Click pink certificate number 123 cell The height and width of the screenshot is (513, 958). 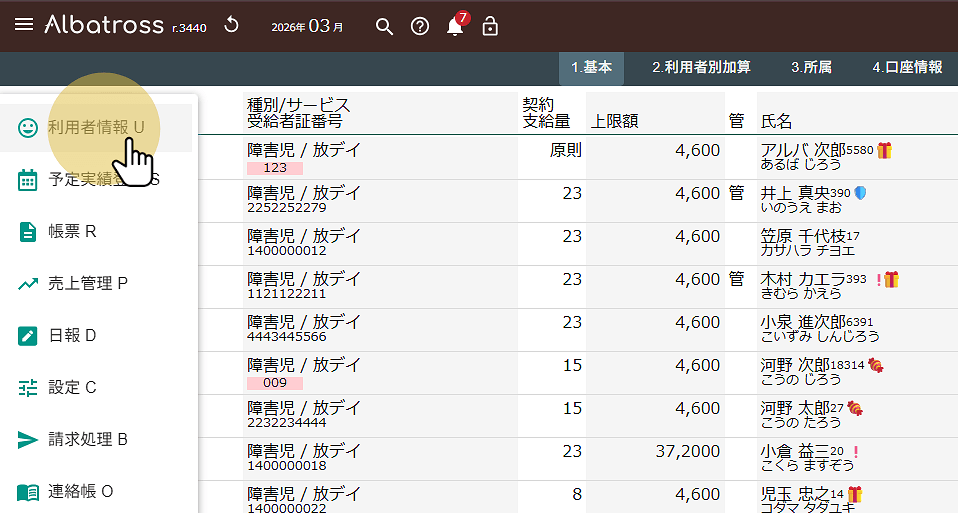coord(275,168)
